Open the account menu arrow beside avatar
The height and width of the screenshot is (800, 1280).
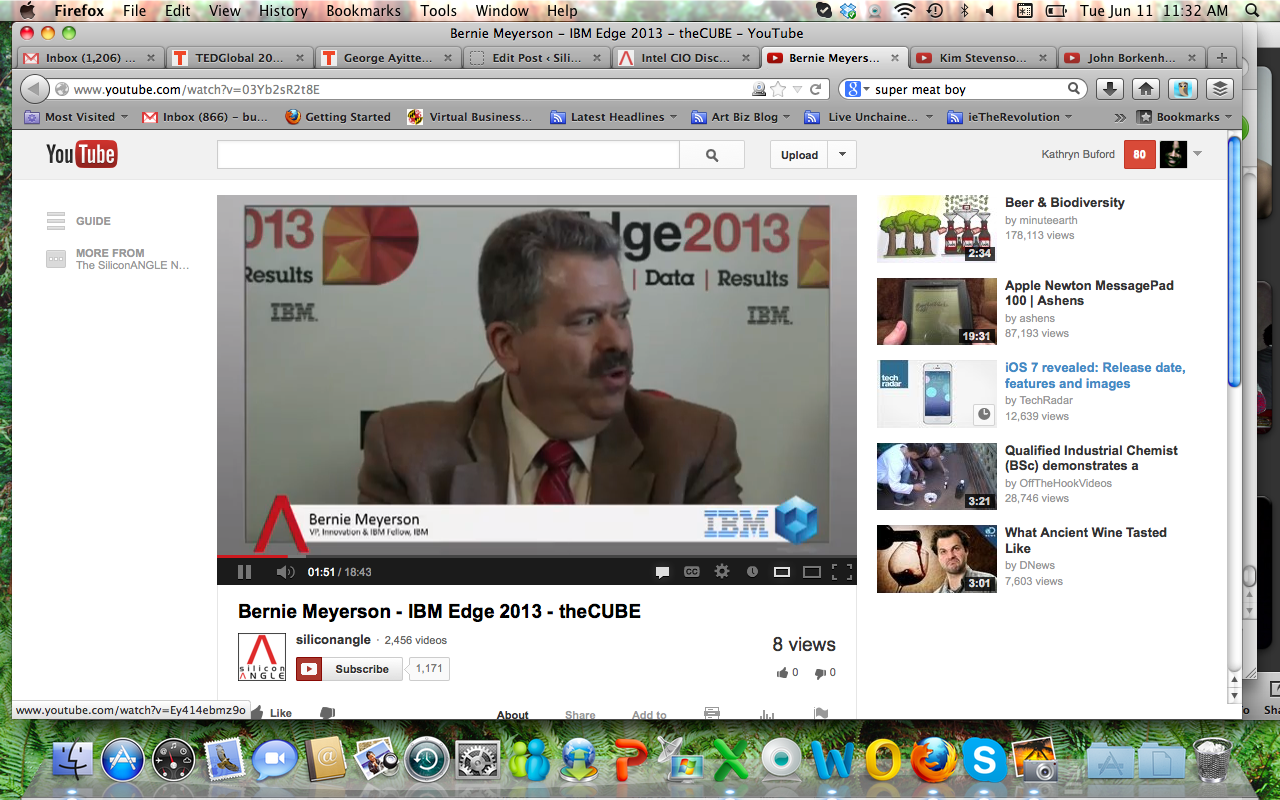(x=1197, y=154)
